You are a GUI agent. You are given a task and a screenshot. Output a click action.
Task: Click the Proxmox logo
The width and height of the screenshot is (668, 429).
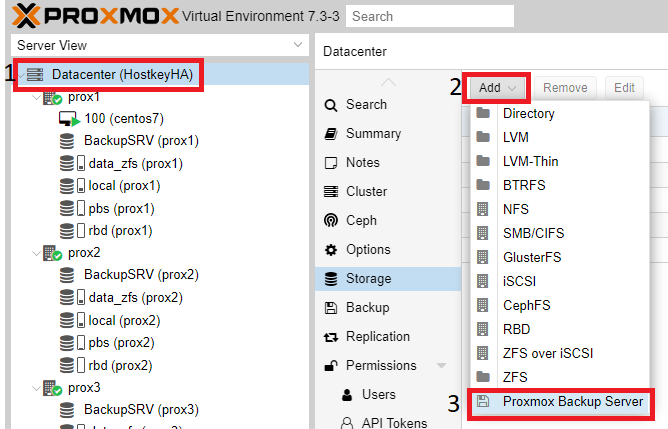tap(95, 16)
